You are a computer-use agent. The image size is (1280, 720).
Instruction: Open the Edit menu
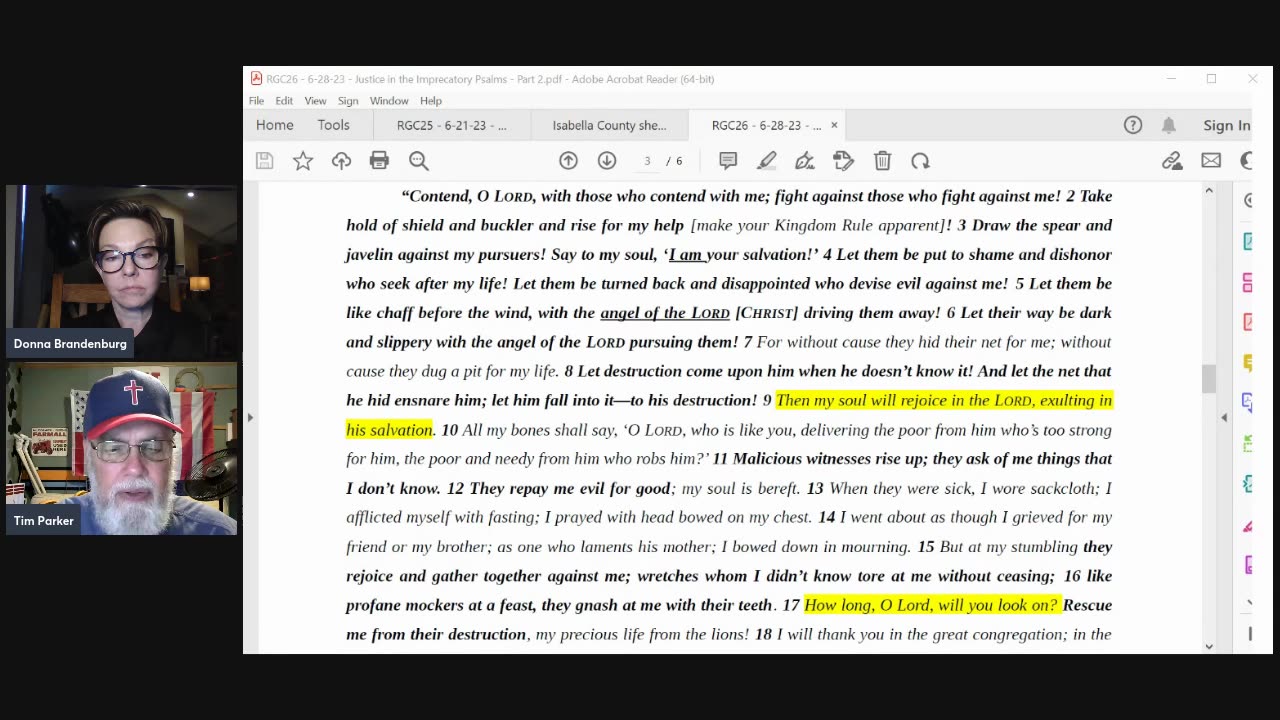[284, 101]
